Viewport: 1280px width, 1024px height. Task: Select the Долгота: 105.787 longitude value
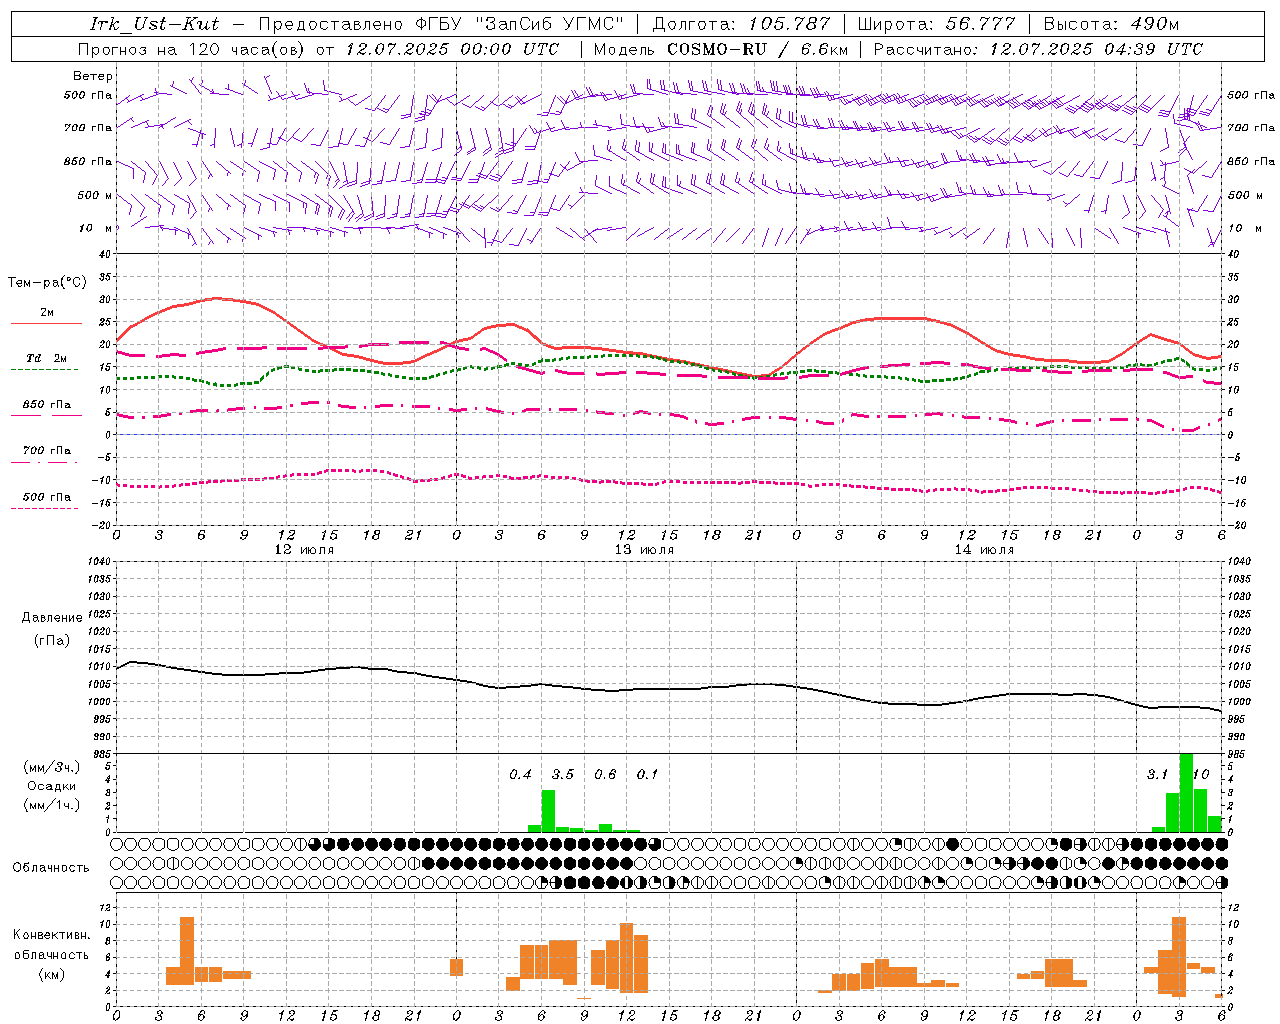pos(741,24)
